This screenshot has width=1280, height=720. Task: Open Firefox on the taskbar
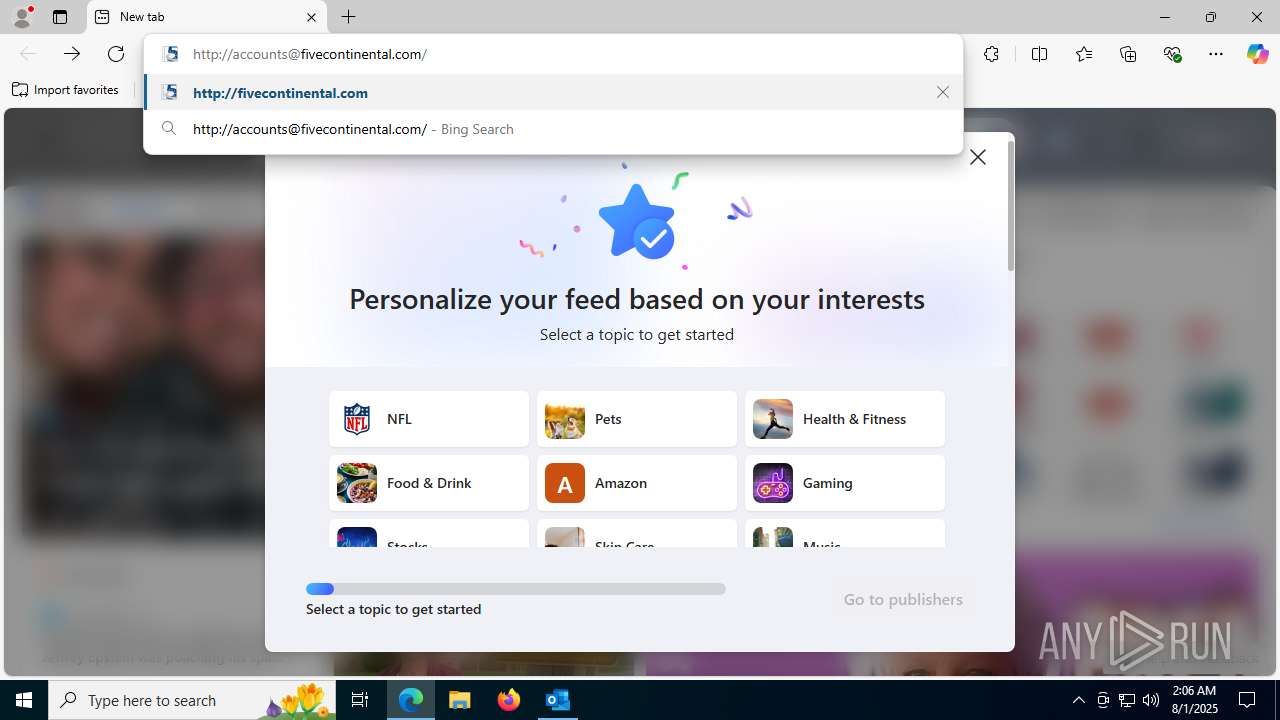509,700
